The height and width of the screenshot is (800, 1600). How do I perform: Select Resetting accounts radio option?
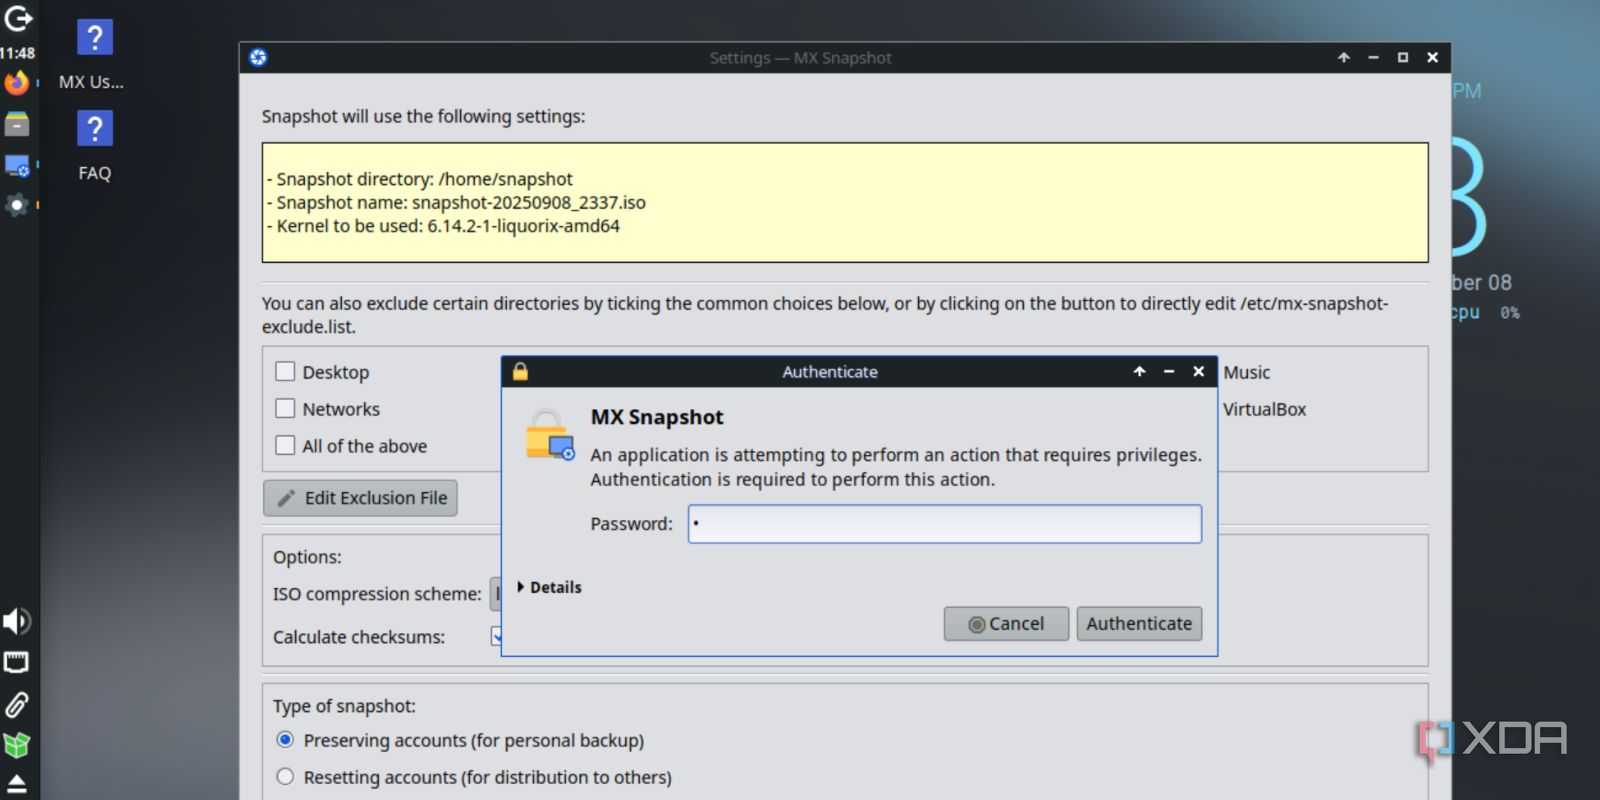[285, 777]
